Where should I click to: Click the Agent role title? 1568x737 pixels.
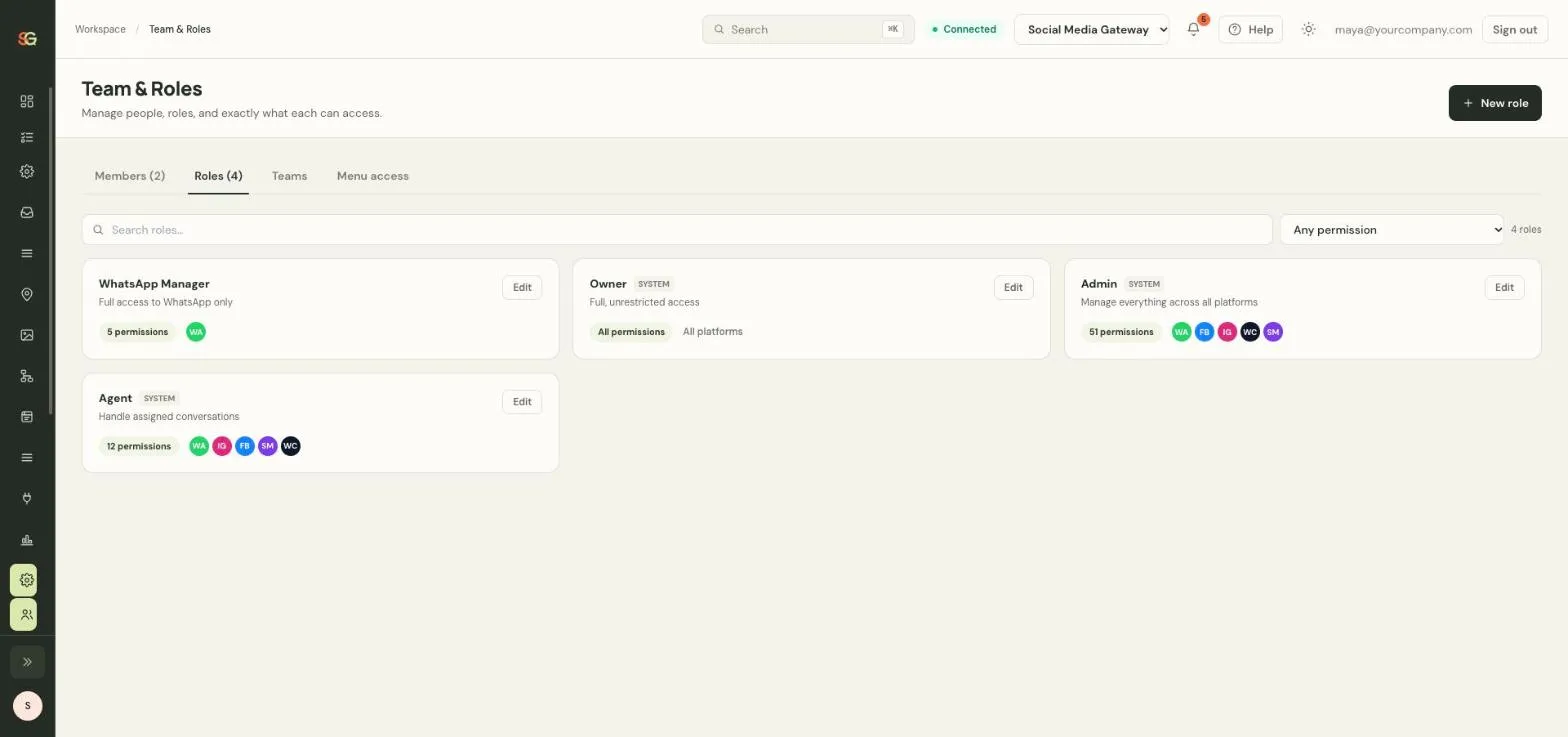pos(115,398)
